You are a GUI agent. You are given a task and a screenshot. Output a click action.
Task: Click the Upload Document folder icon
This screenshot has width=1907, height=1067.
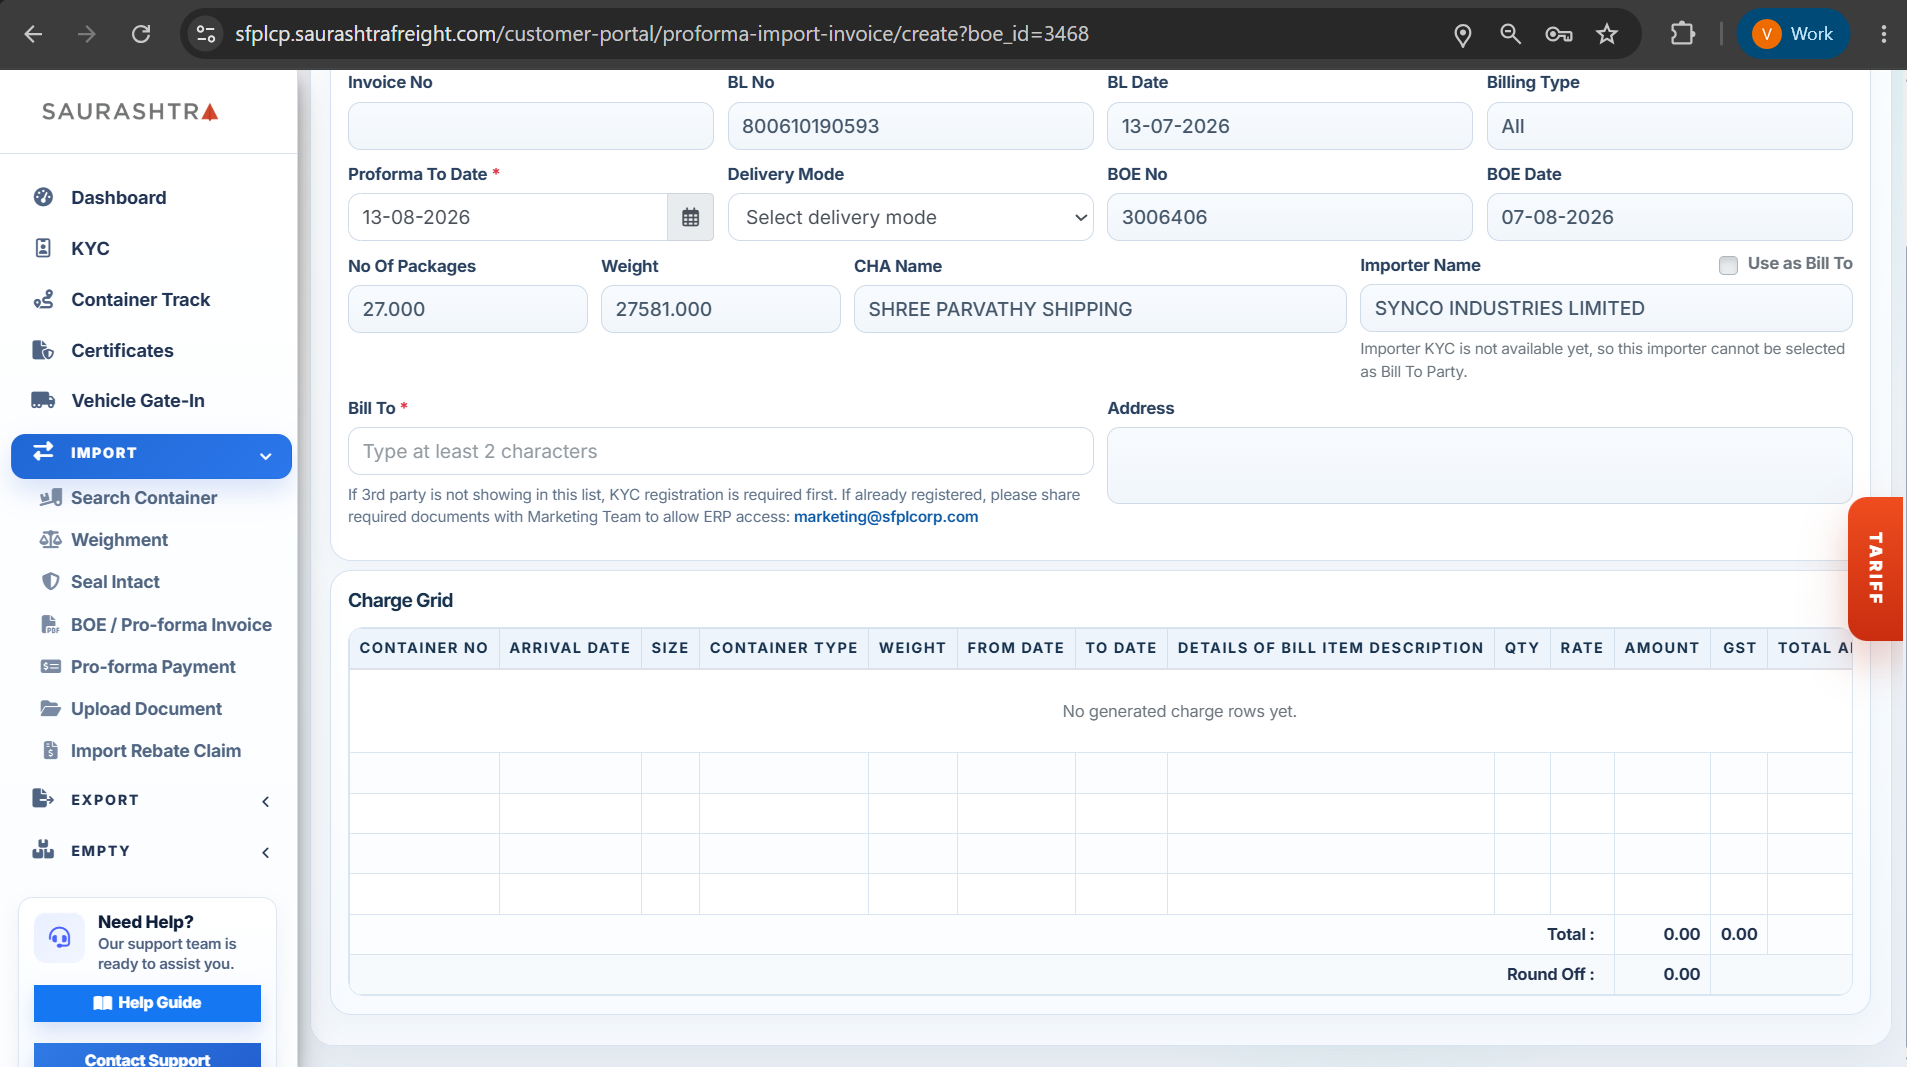(x=50, y=709)
